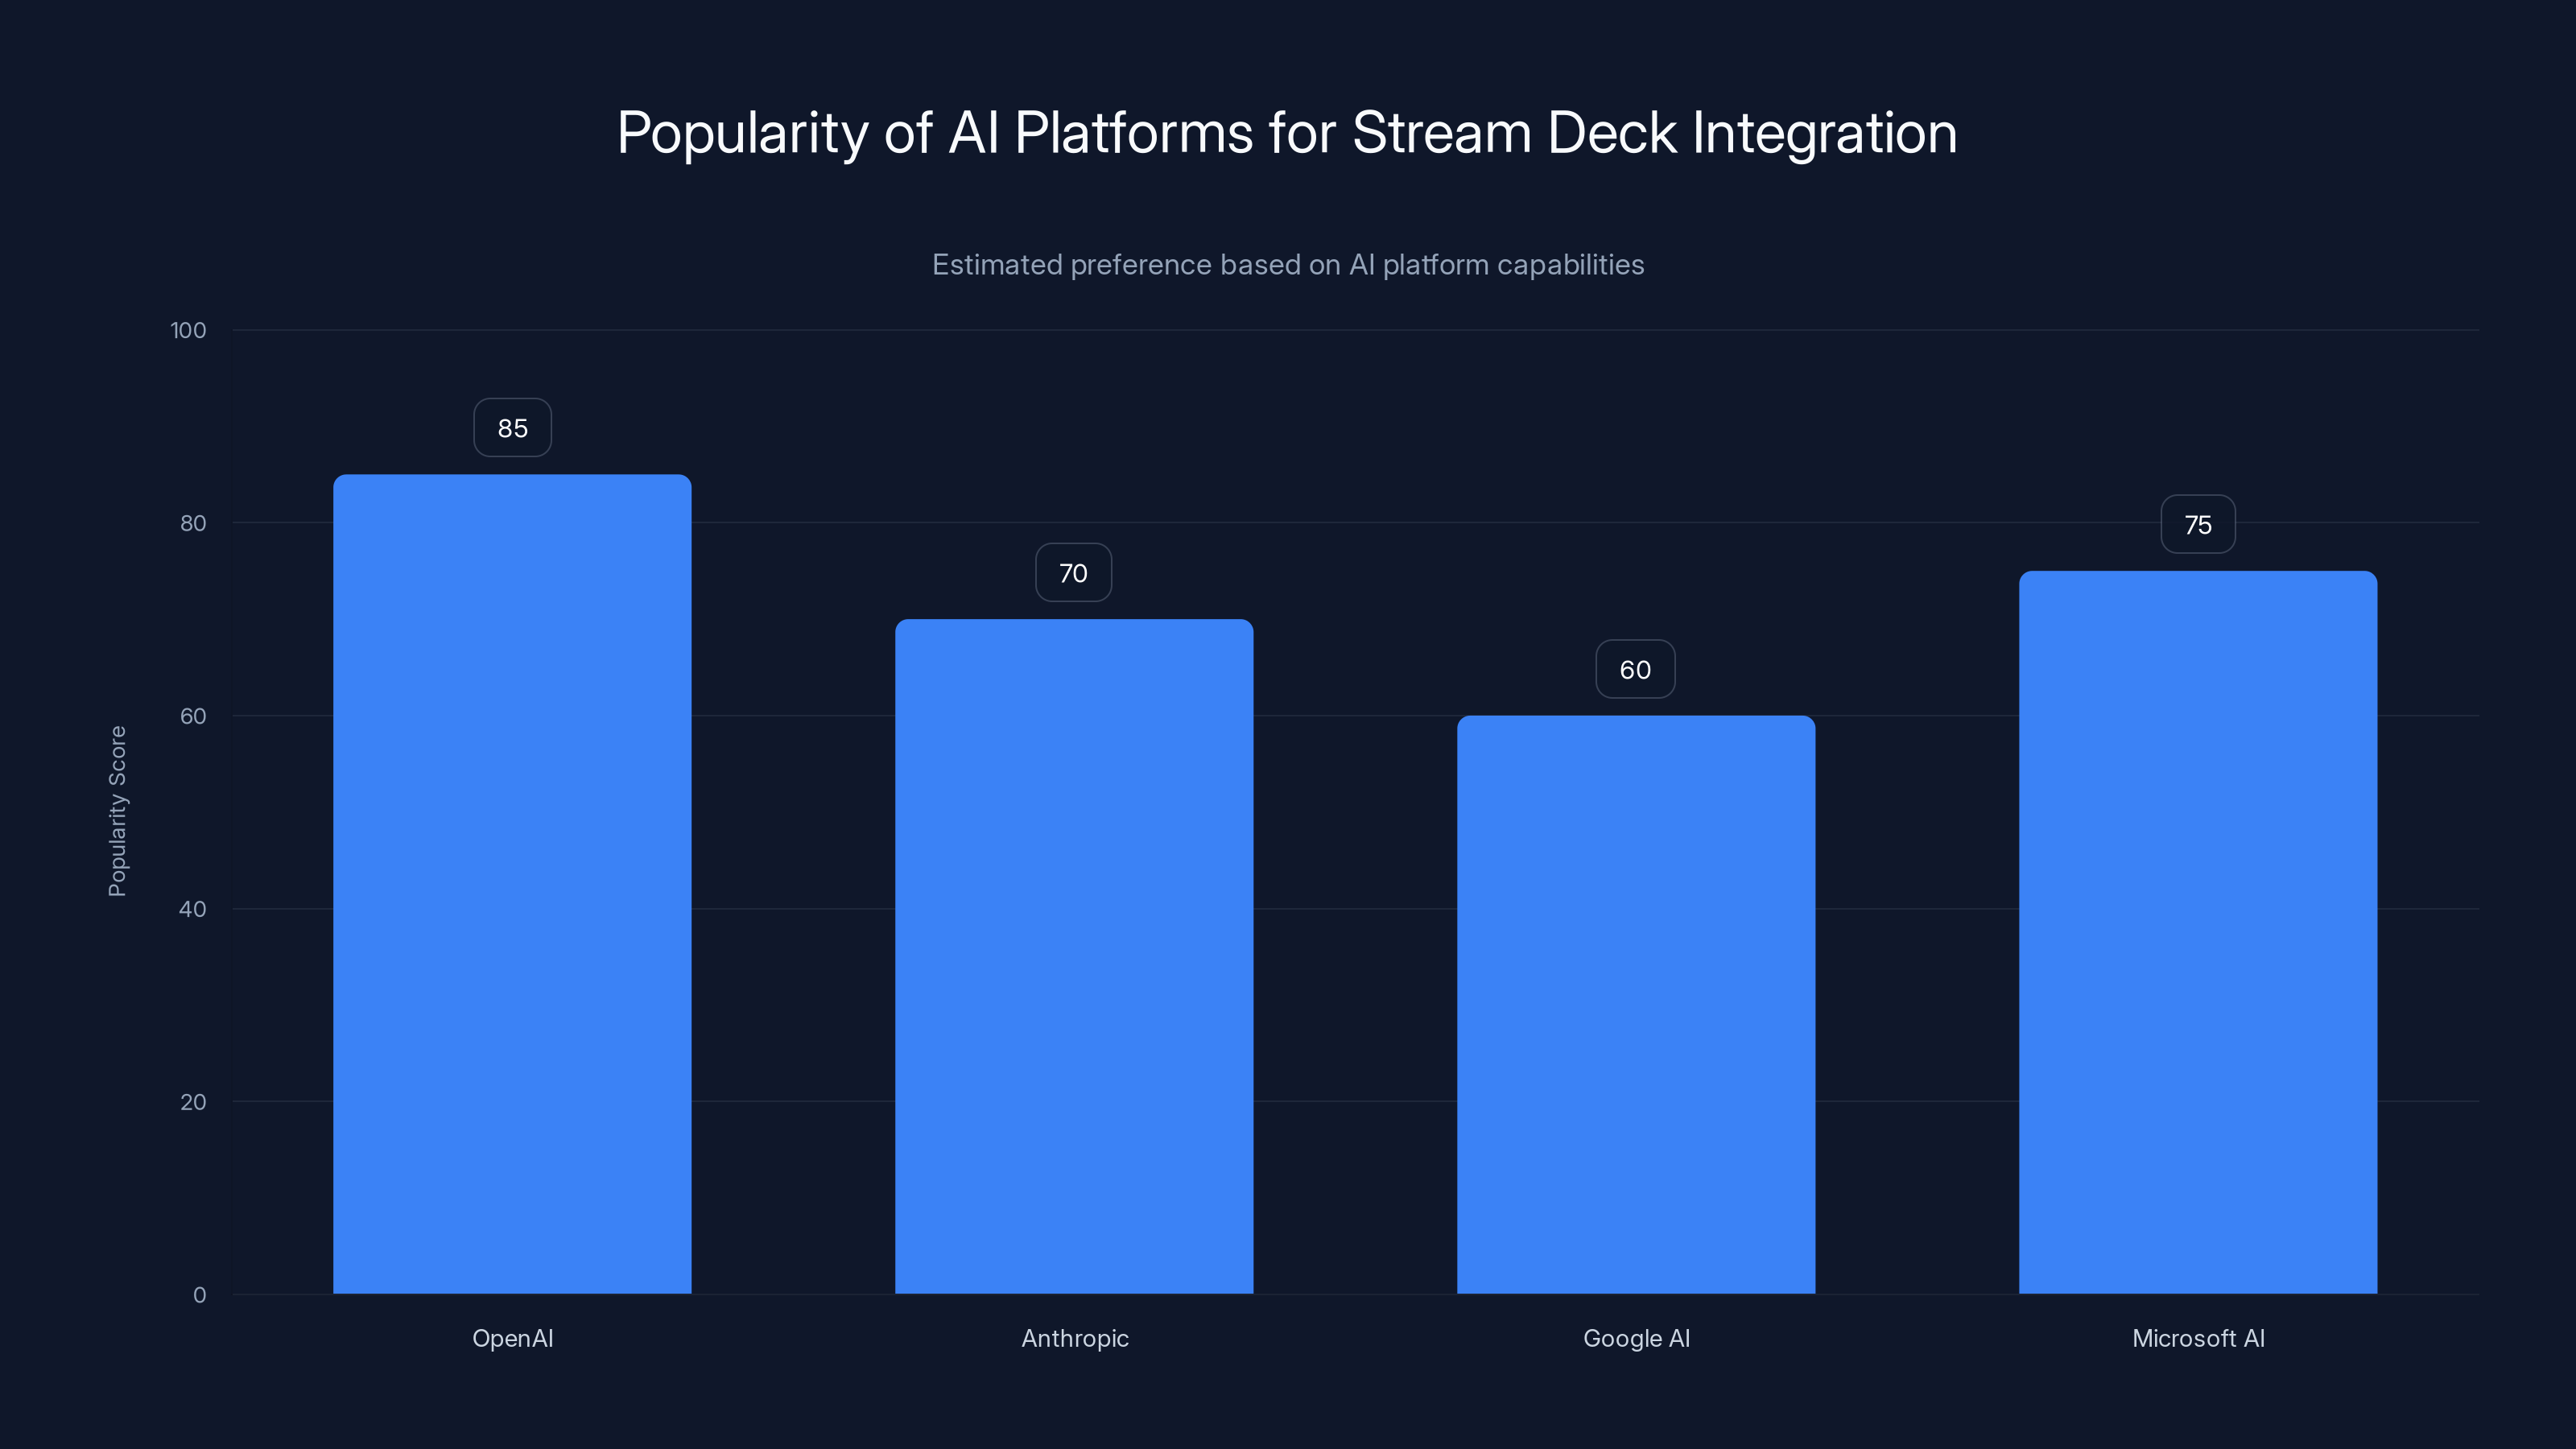Click the 60 axis tick label

(193, 716)
